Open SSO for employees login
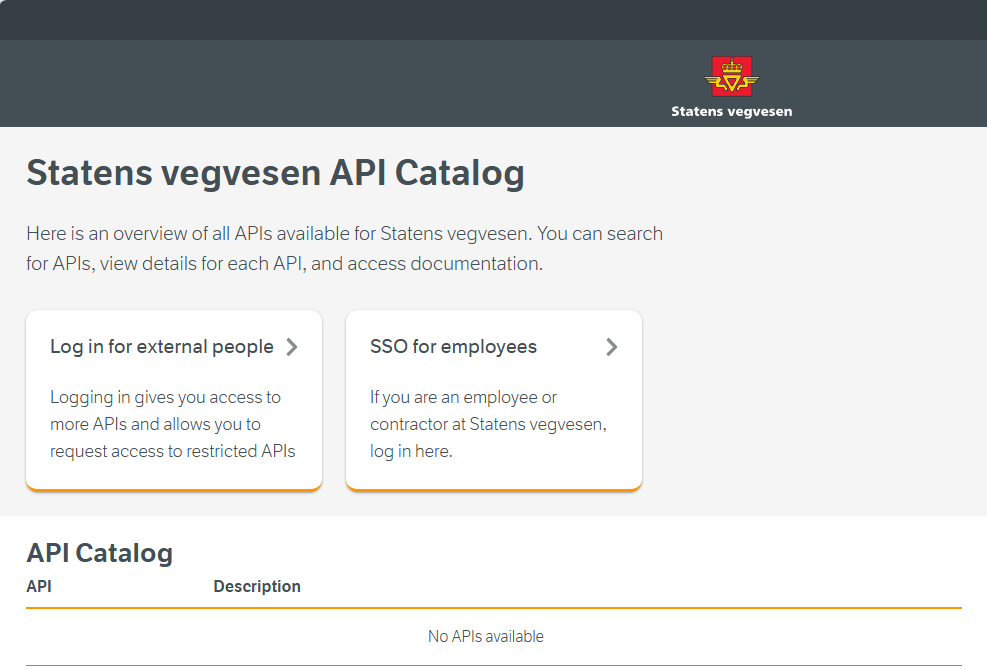 coord(494,400)
